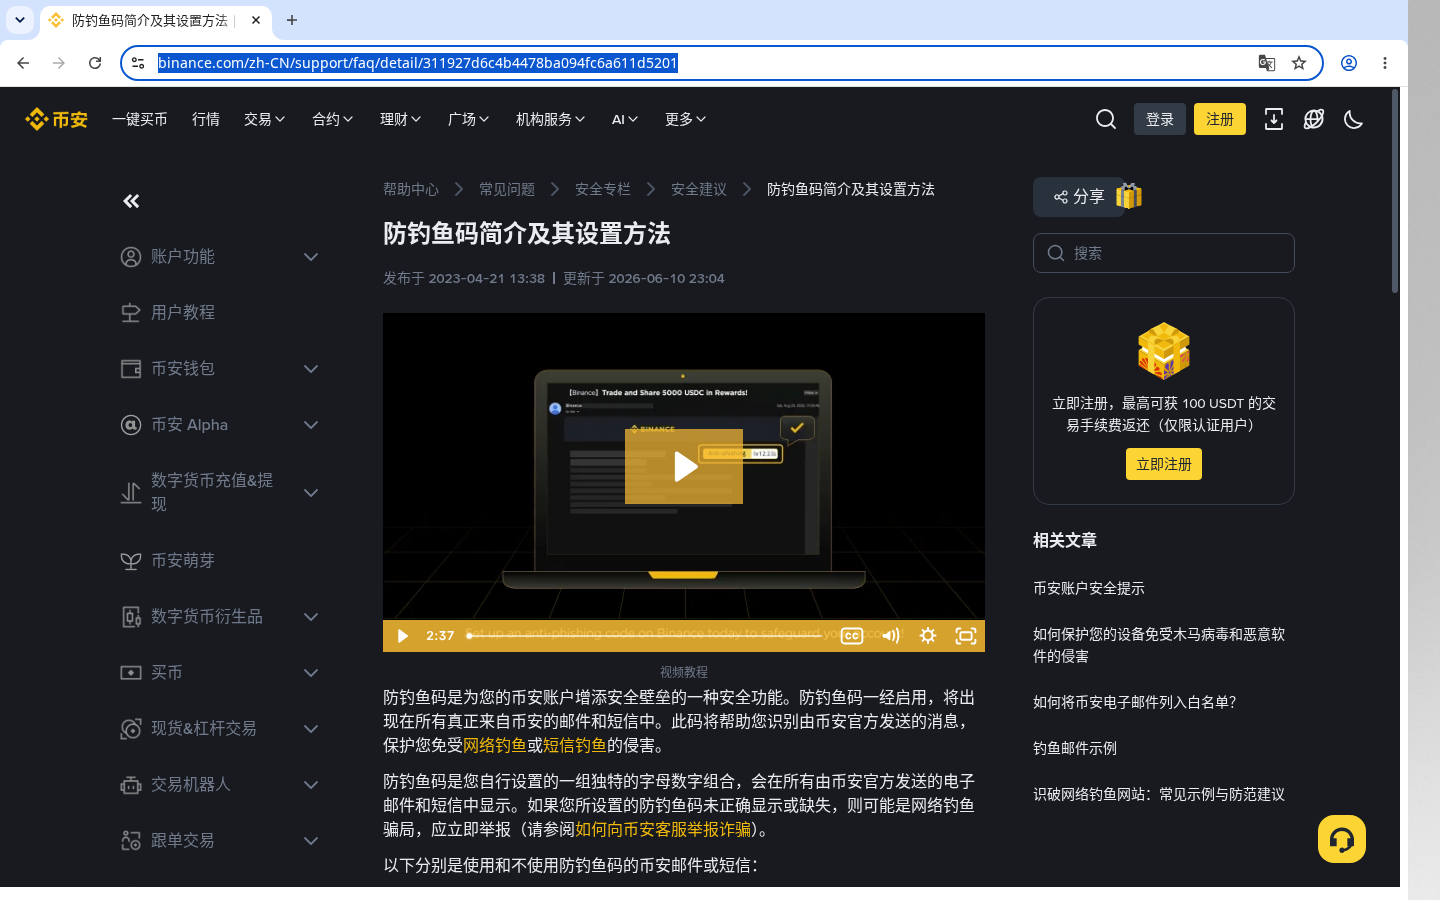1440x900 pixels.
Task: Go to 常见问题 breadcrumb
Action: pos(507,189)
